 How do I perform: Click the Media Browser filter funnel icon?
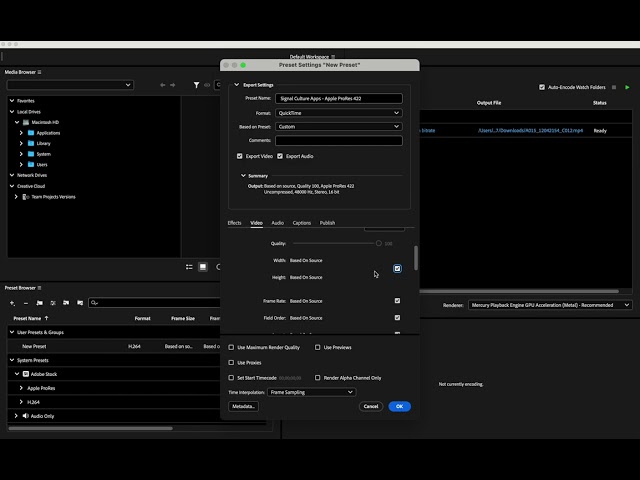196,85
